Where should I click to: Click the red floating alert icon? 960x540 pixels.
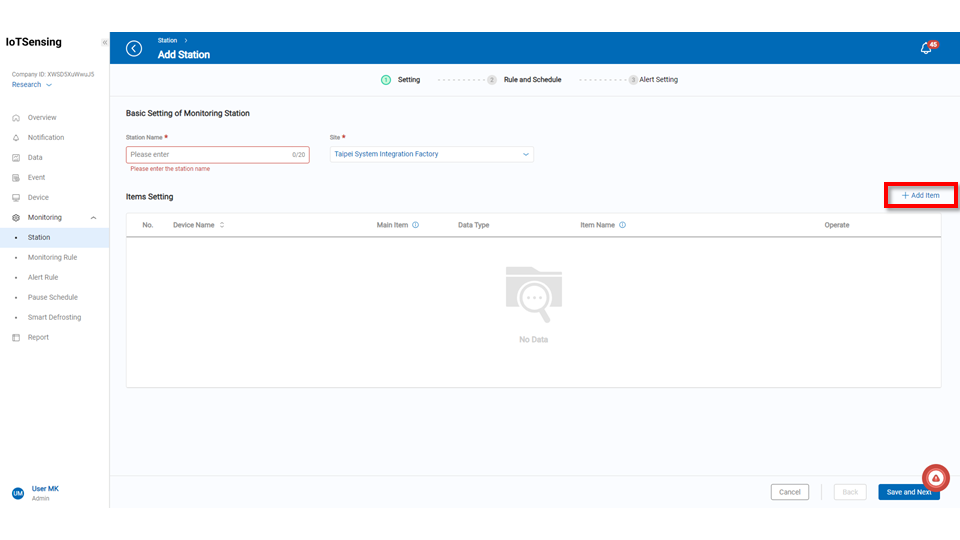(935, 478)
